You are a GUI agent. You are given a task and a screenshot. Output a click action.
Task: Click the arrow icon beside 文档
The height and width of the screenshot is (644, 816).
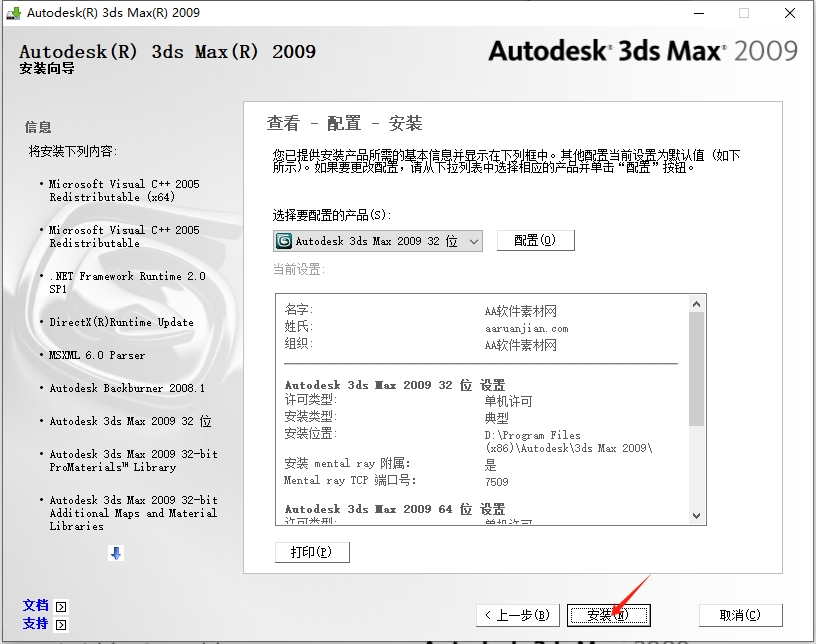[x=62, y=606]
